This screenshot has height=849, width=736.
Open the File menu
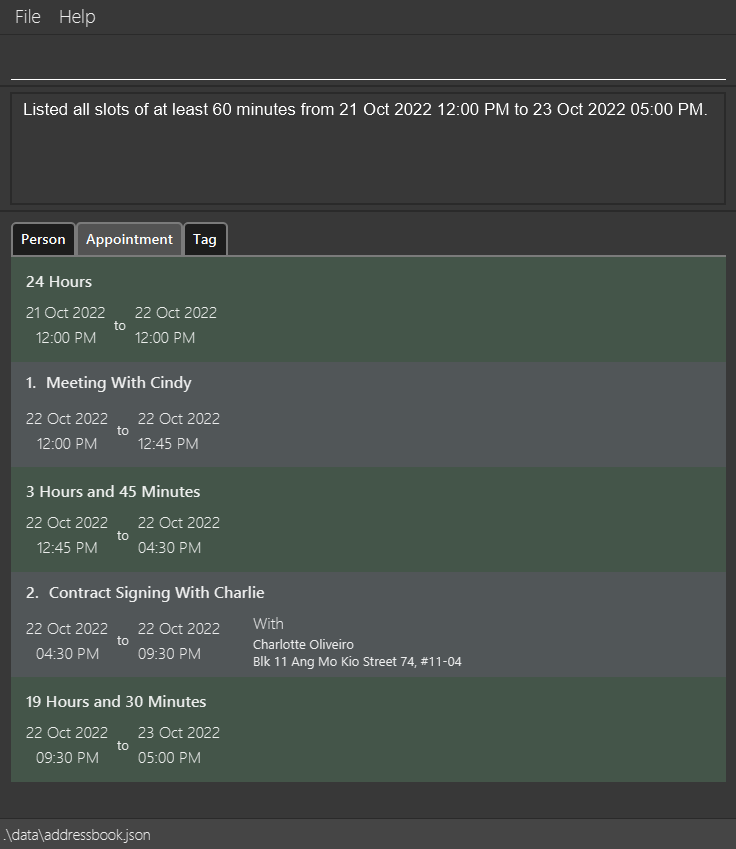(x=28, y=17)
